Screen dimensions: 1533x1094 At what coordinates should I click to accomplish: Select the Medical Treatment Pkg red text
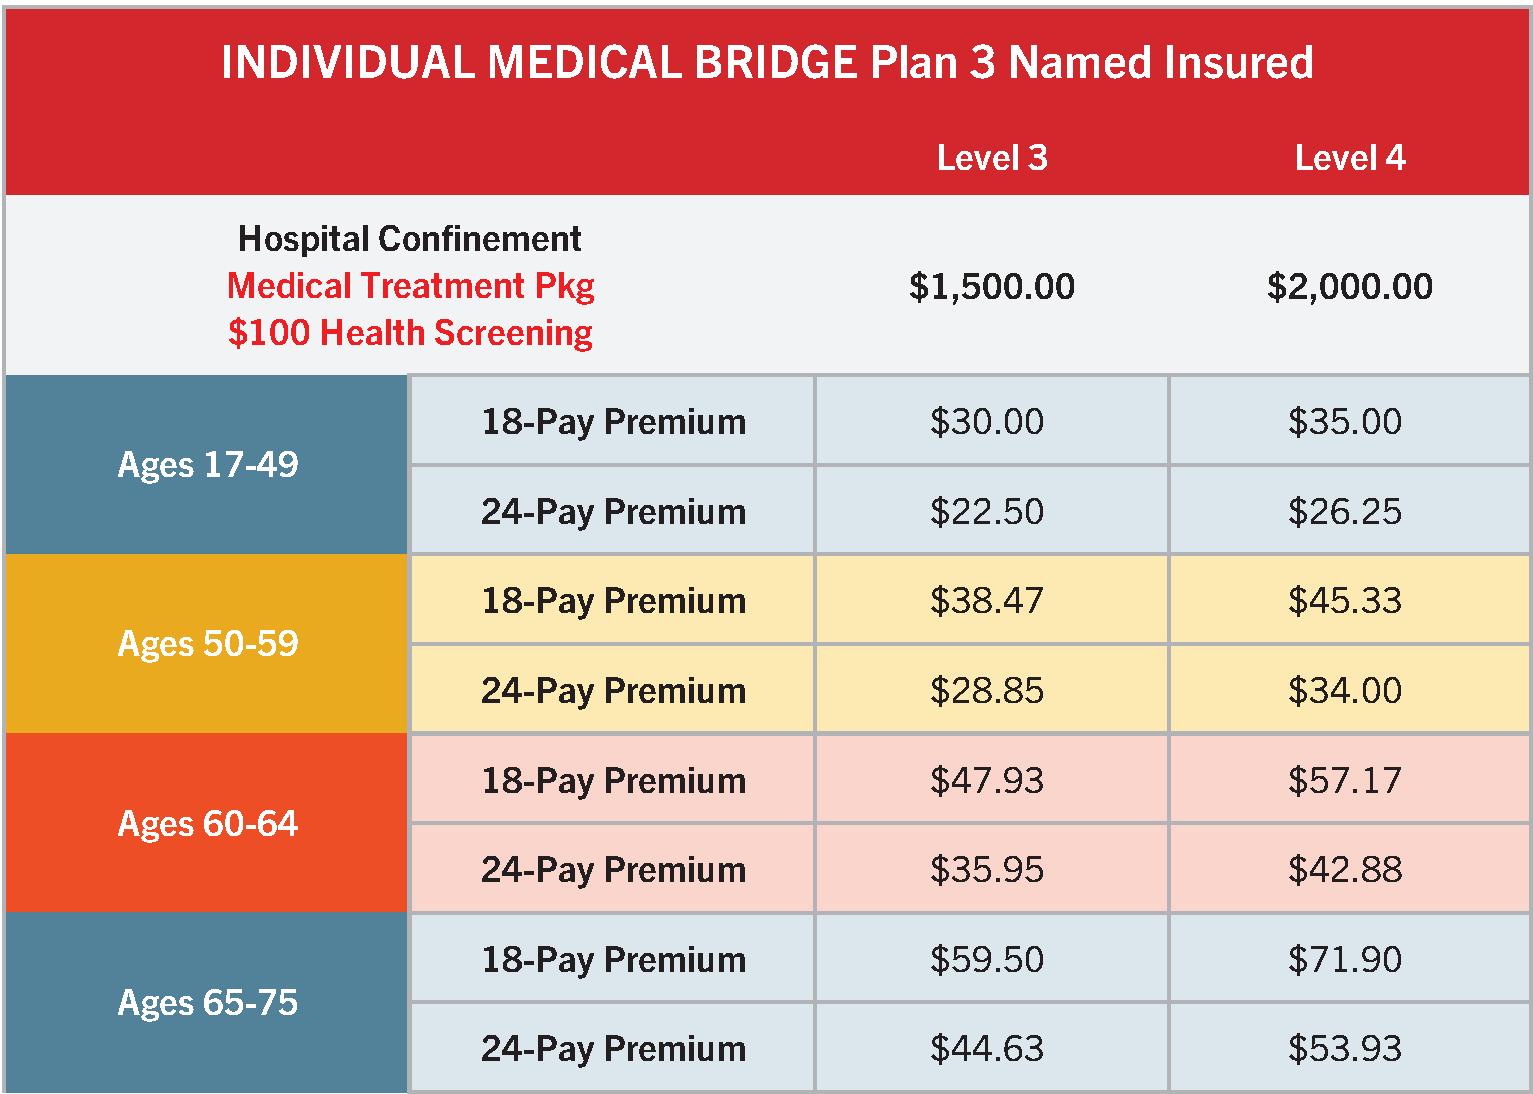tap(410, 286)
